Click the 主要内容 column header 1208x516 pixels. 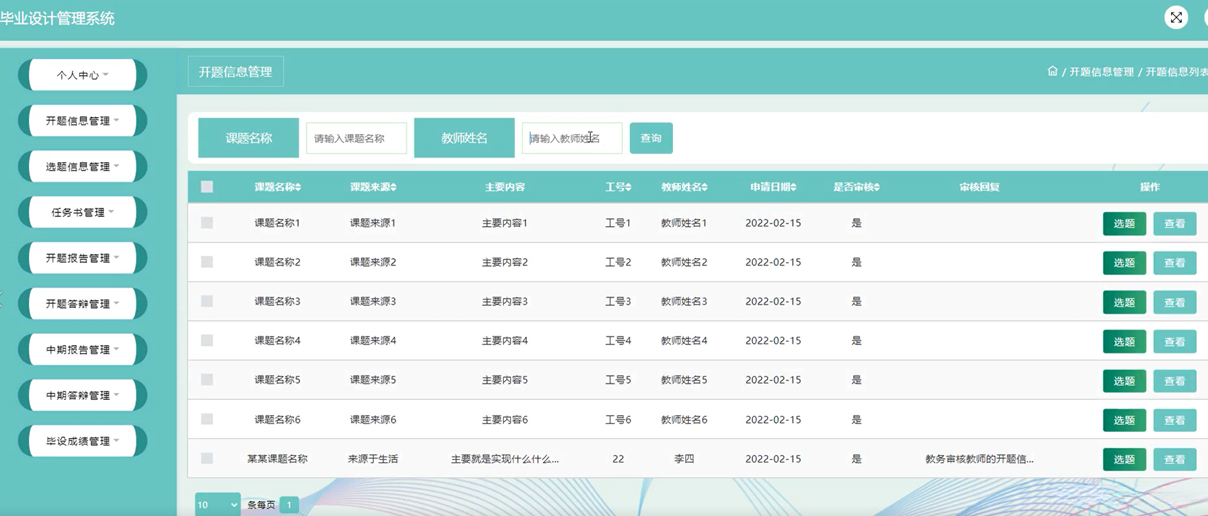(x=505, y=187)
